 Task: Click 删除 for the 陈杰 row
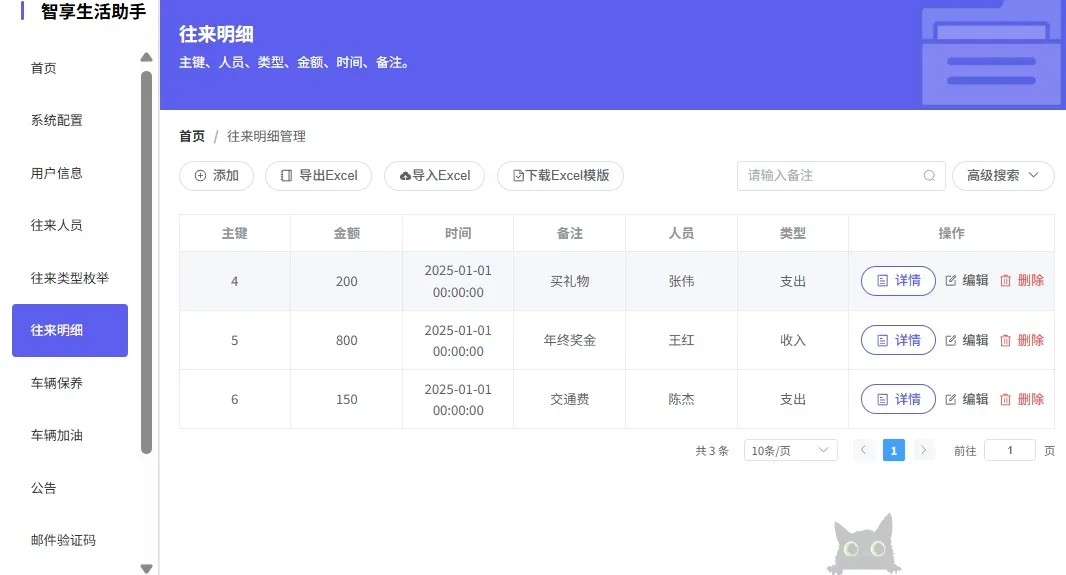[x=1022, y=399]
